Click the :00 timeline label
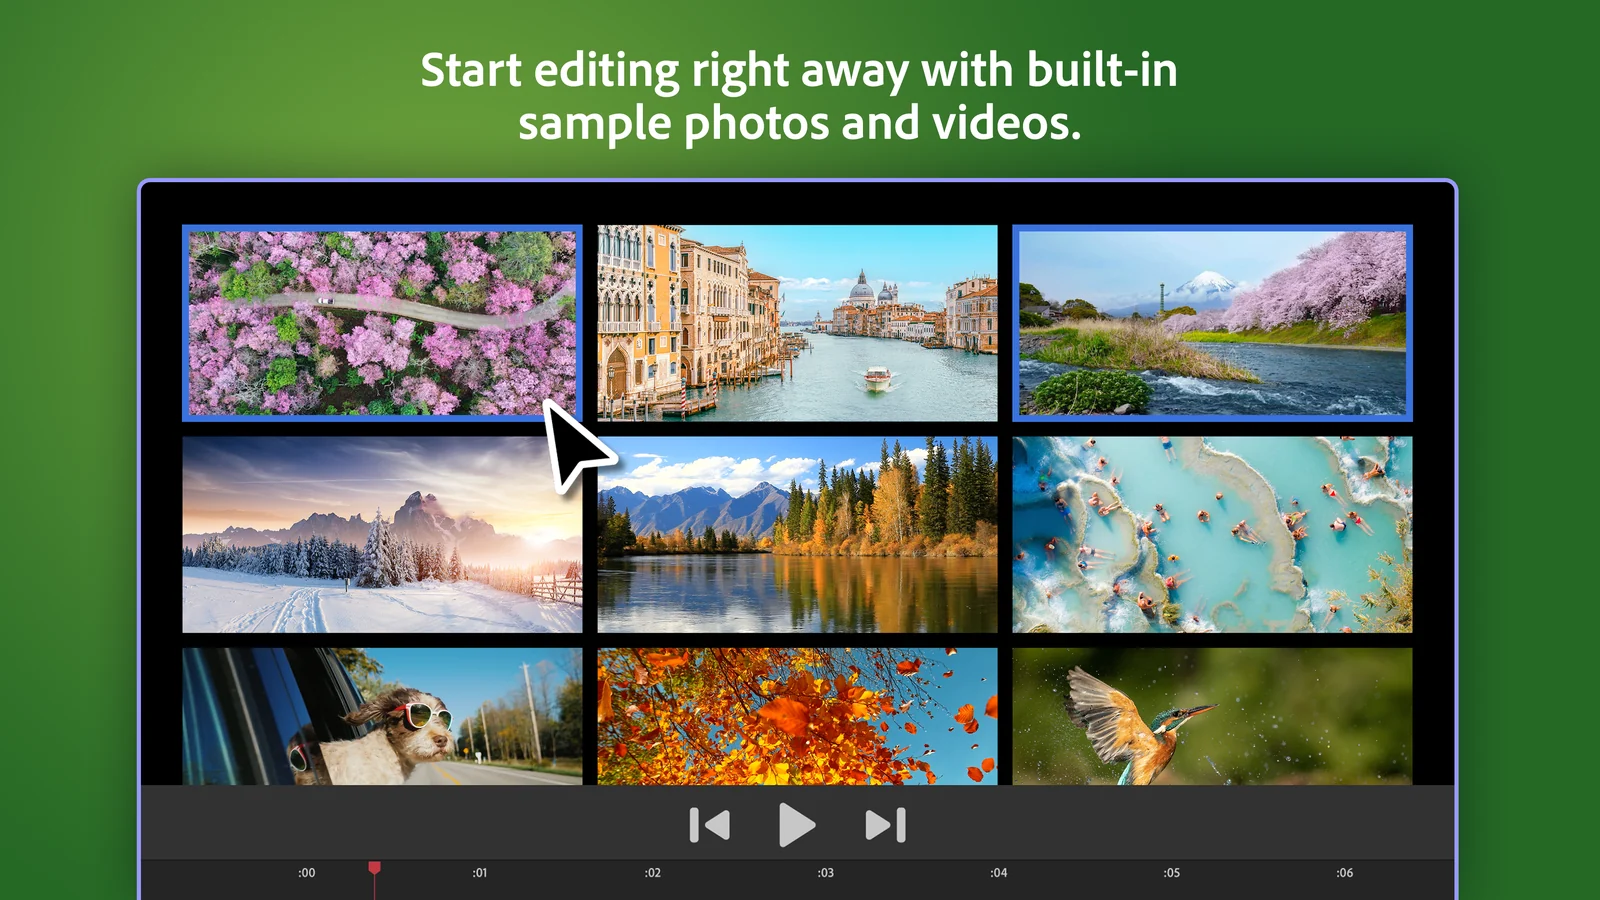Image resolution: width=1600 pixels, height=900 pixels. coord(306,873)
